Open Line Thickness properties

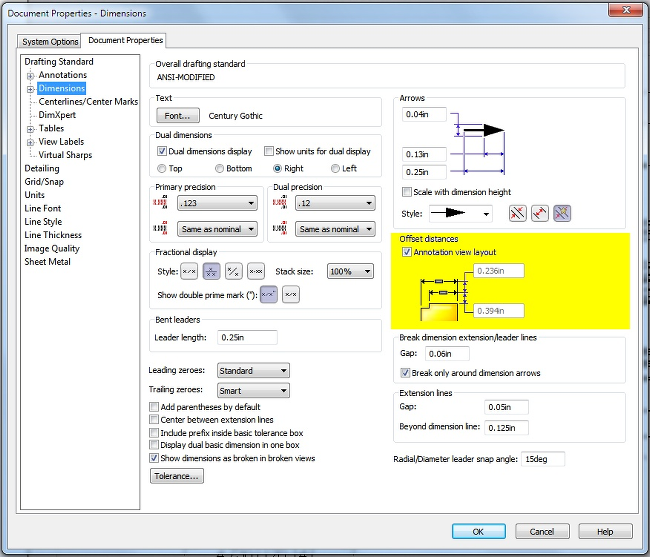[x=53, y=235]
